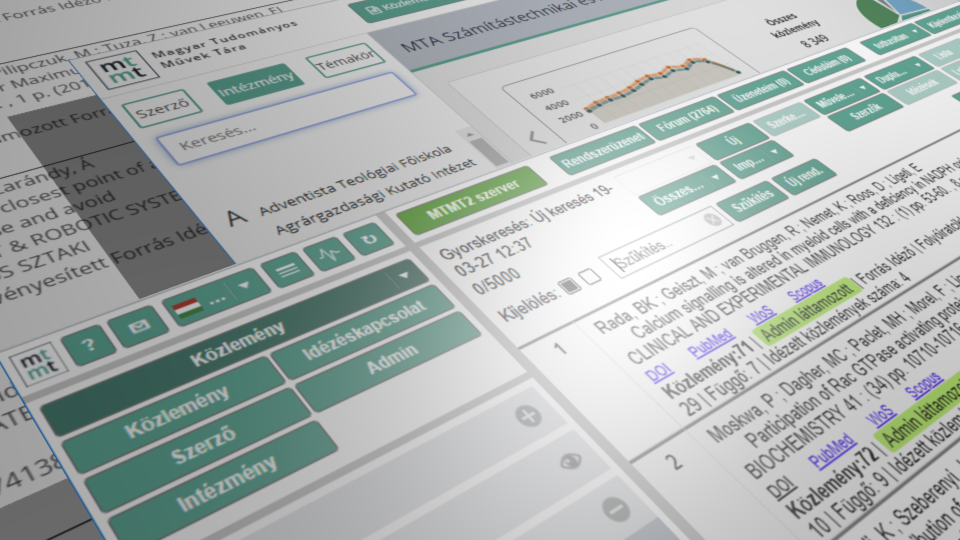Open DOI link in the Moskwa, P record
The height and width of the screenshot is (540, 960).
tap(781, 488)
